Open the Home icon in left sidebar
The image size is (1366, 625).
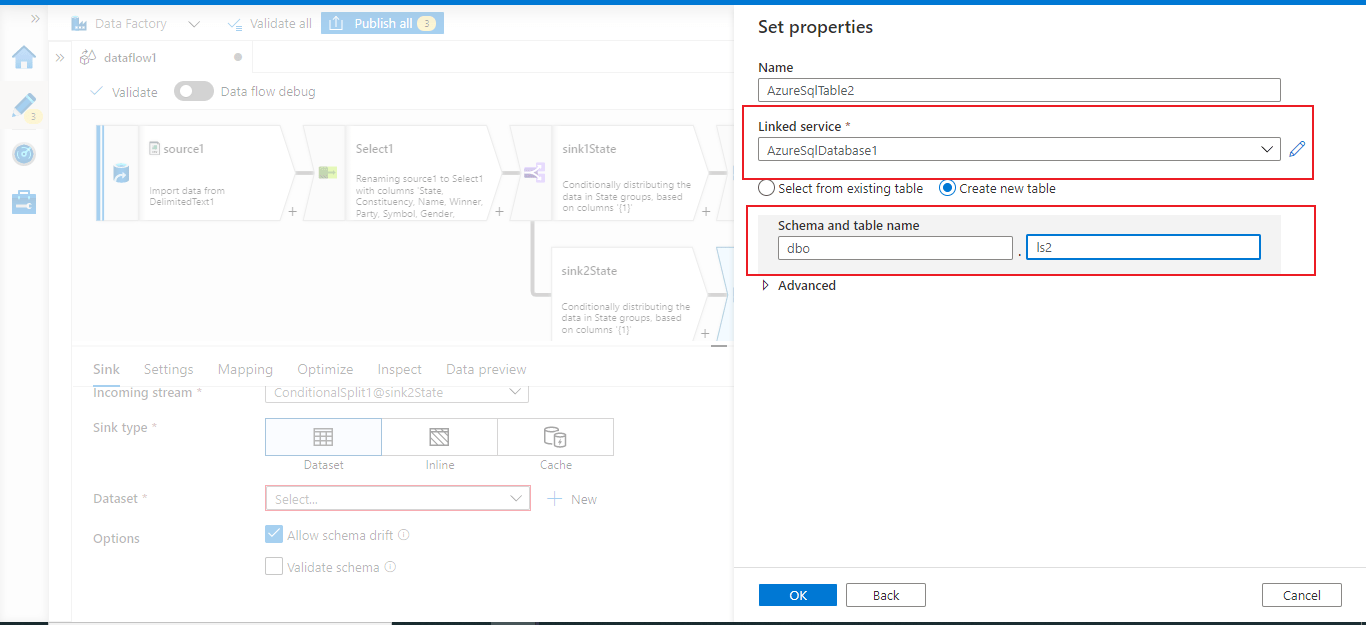pos(24,57)
